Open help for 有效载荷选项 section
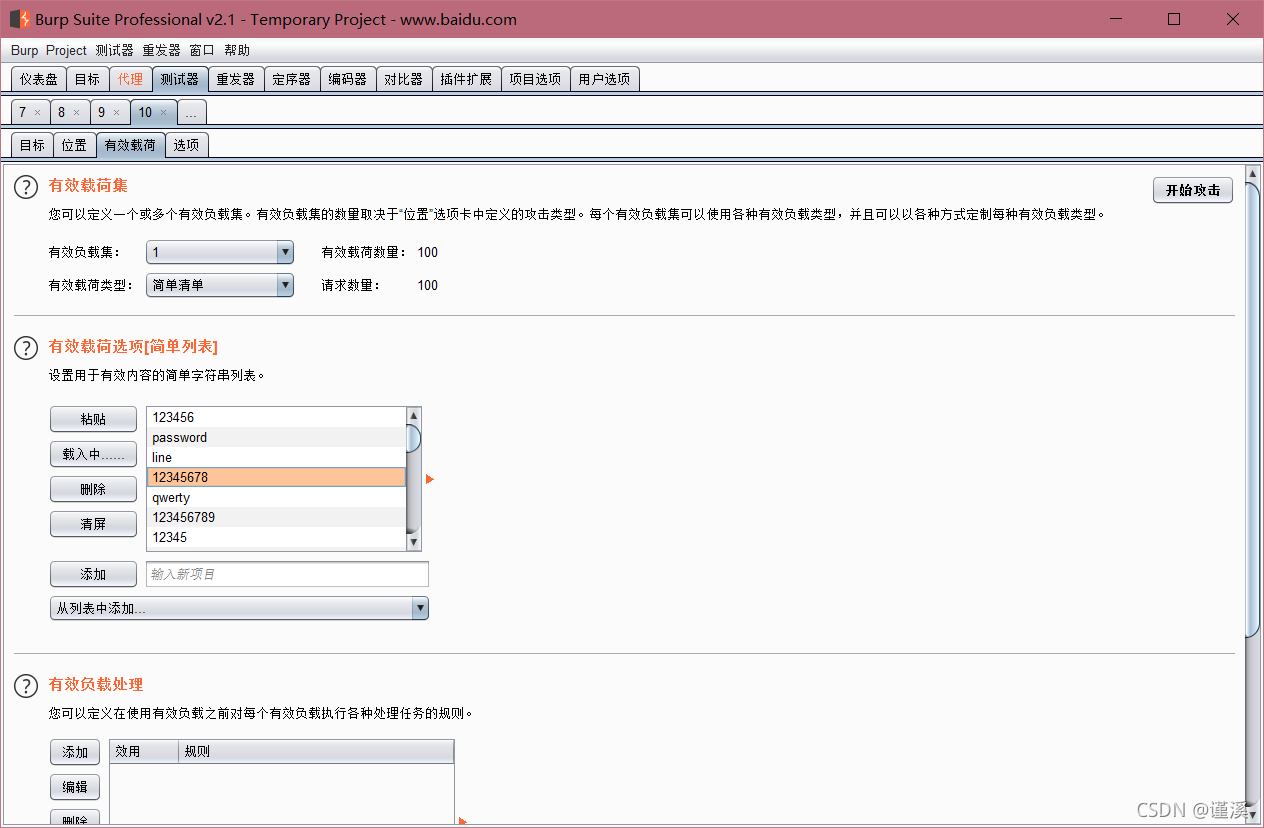This screenshot has width=1264, height=828. click(26, 348)
